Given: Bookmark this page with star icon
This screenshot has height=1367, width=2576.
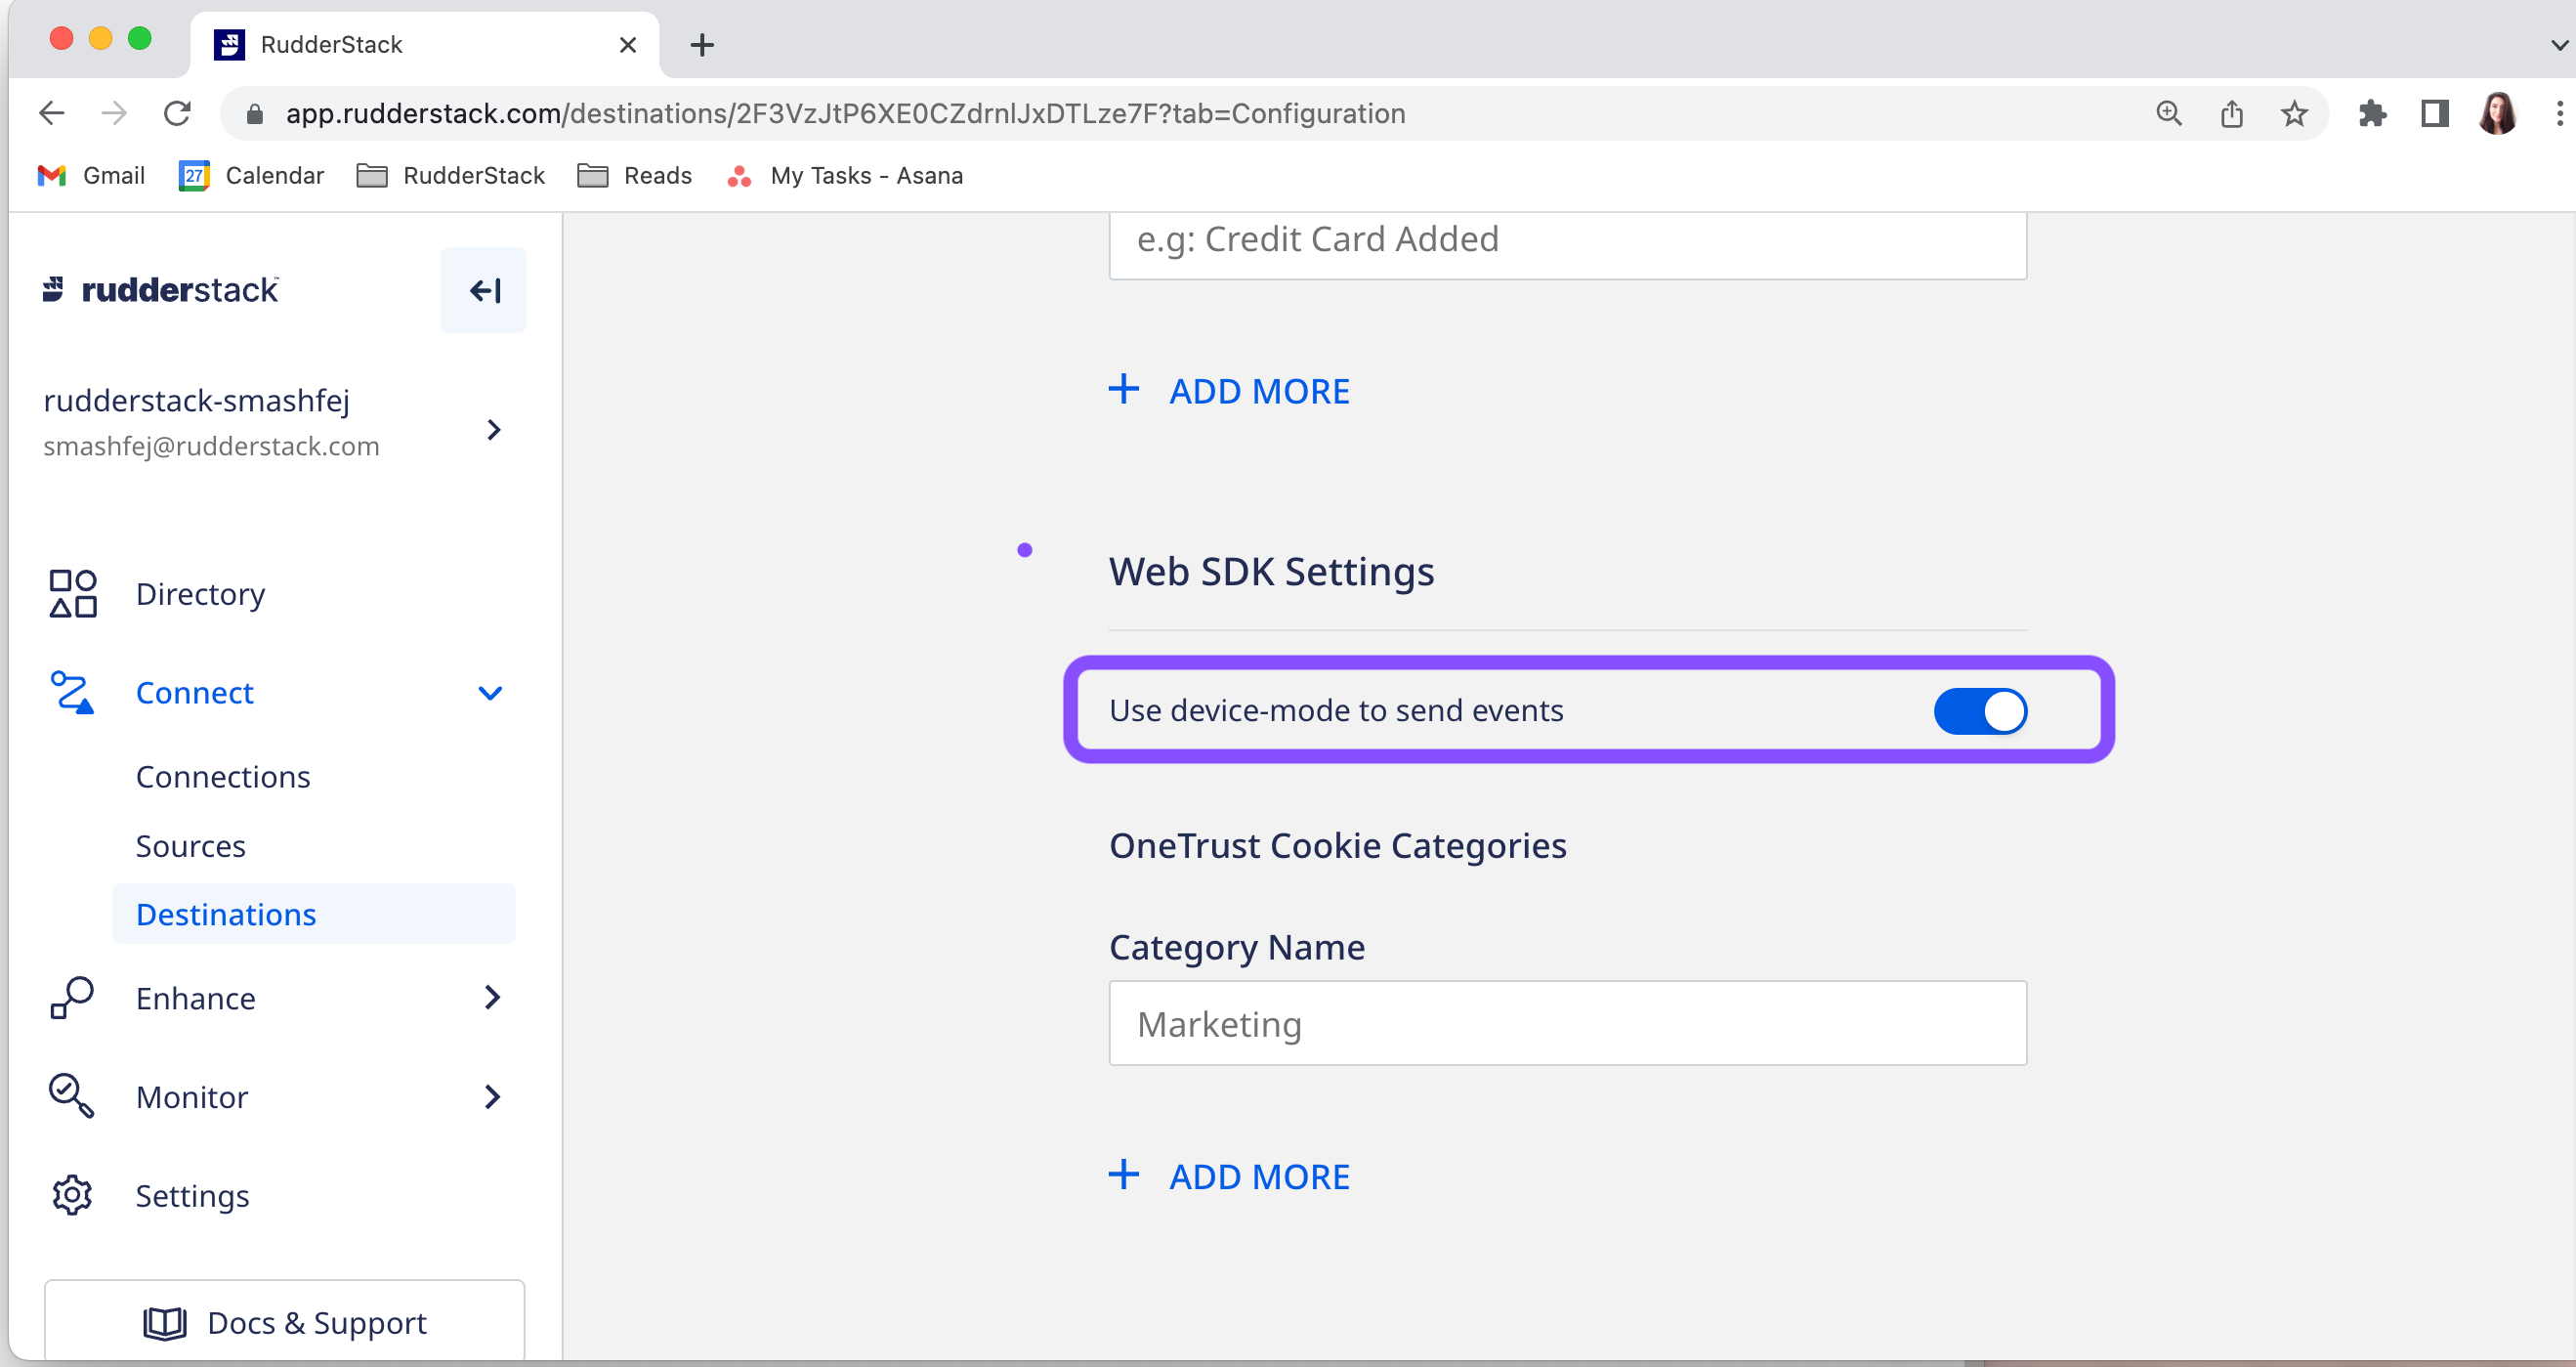Looking at the screenshot, I should pos(2294,114).
